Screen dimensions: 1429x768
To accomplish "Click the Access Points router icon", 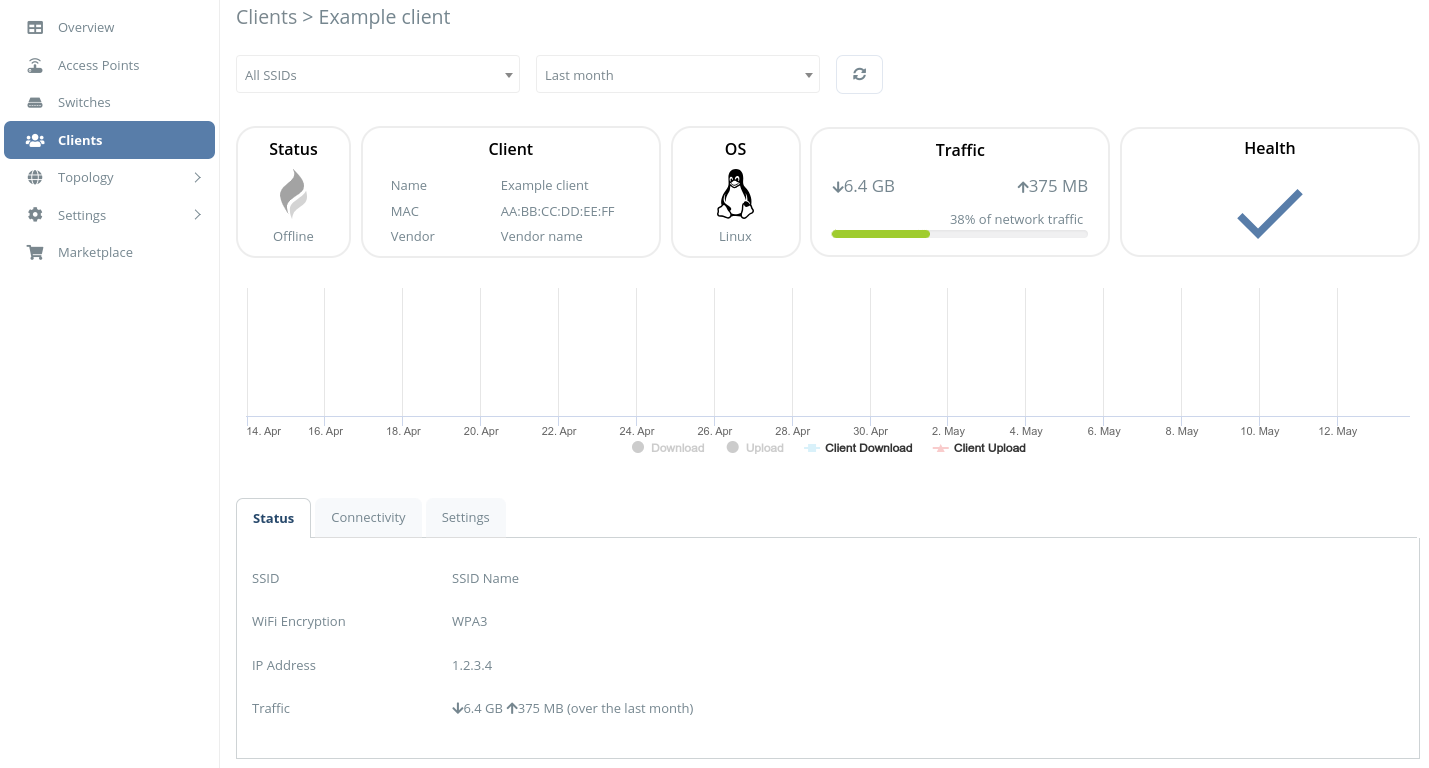I will pos(35,65).
